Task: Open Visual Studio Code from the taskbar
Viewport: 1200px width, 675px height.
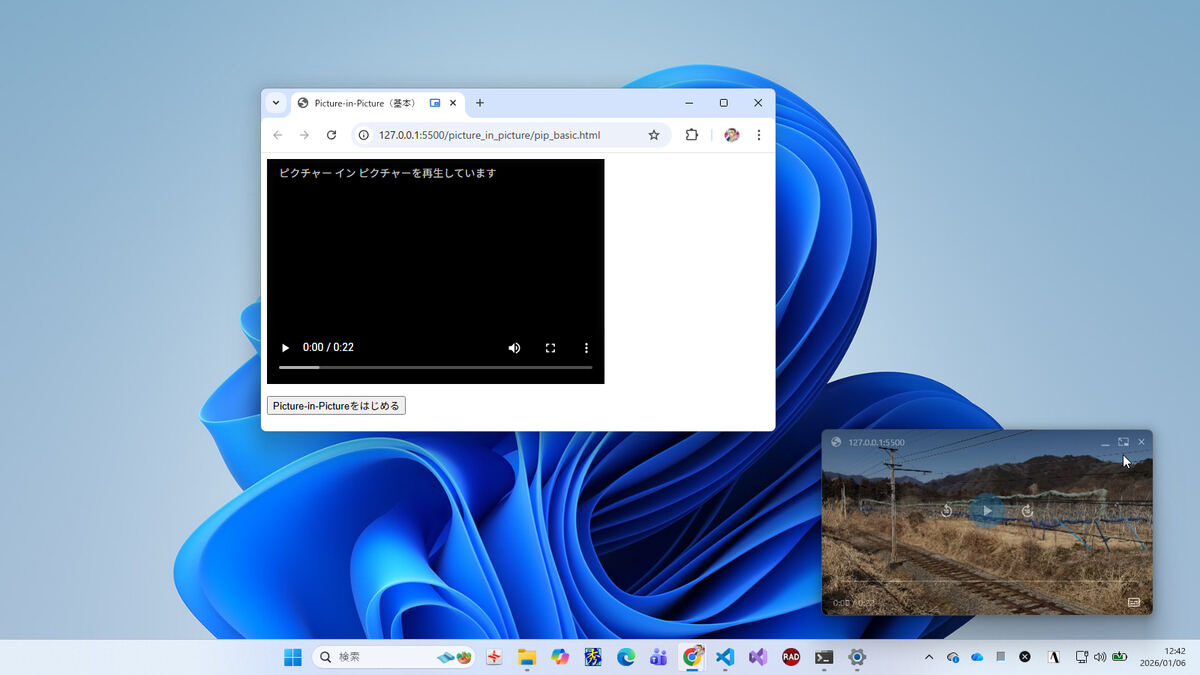Action: (725, 657)
